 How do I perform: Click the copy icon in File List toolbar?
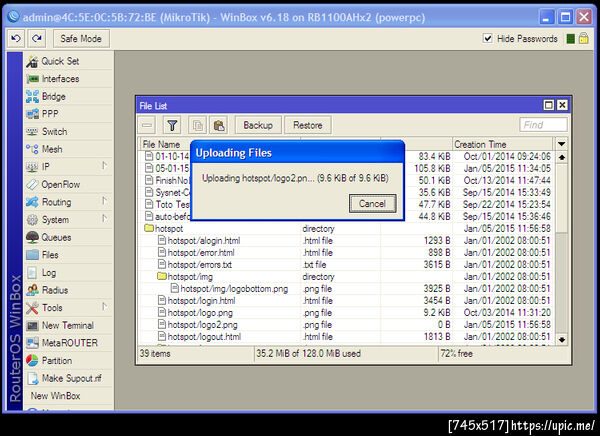click(198, 125)
